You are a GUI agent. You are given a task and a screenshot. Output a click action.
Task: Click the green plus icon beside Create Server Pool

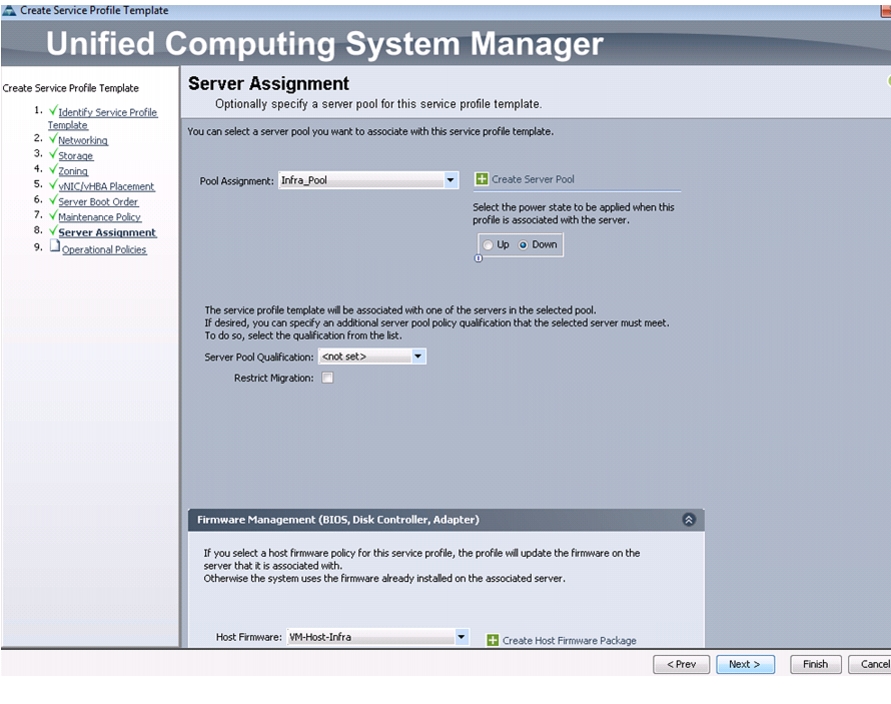[x=481, y=179]
